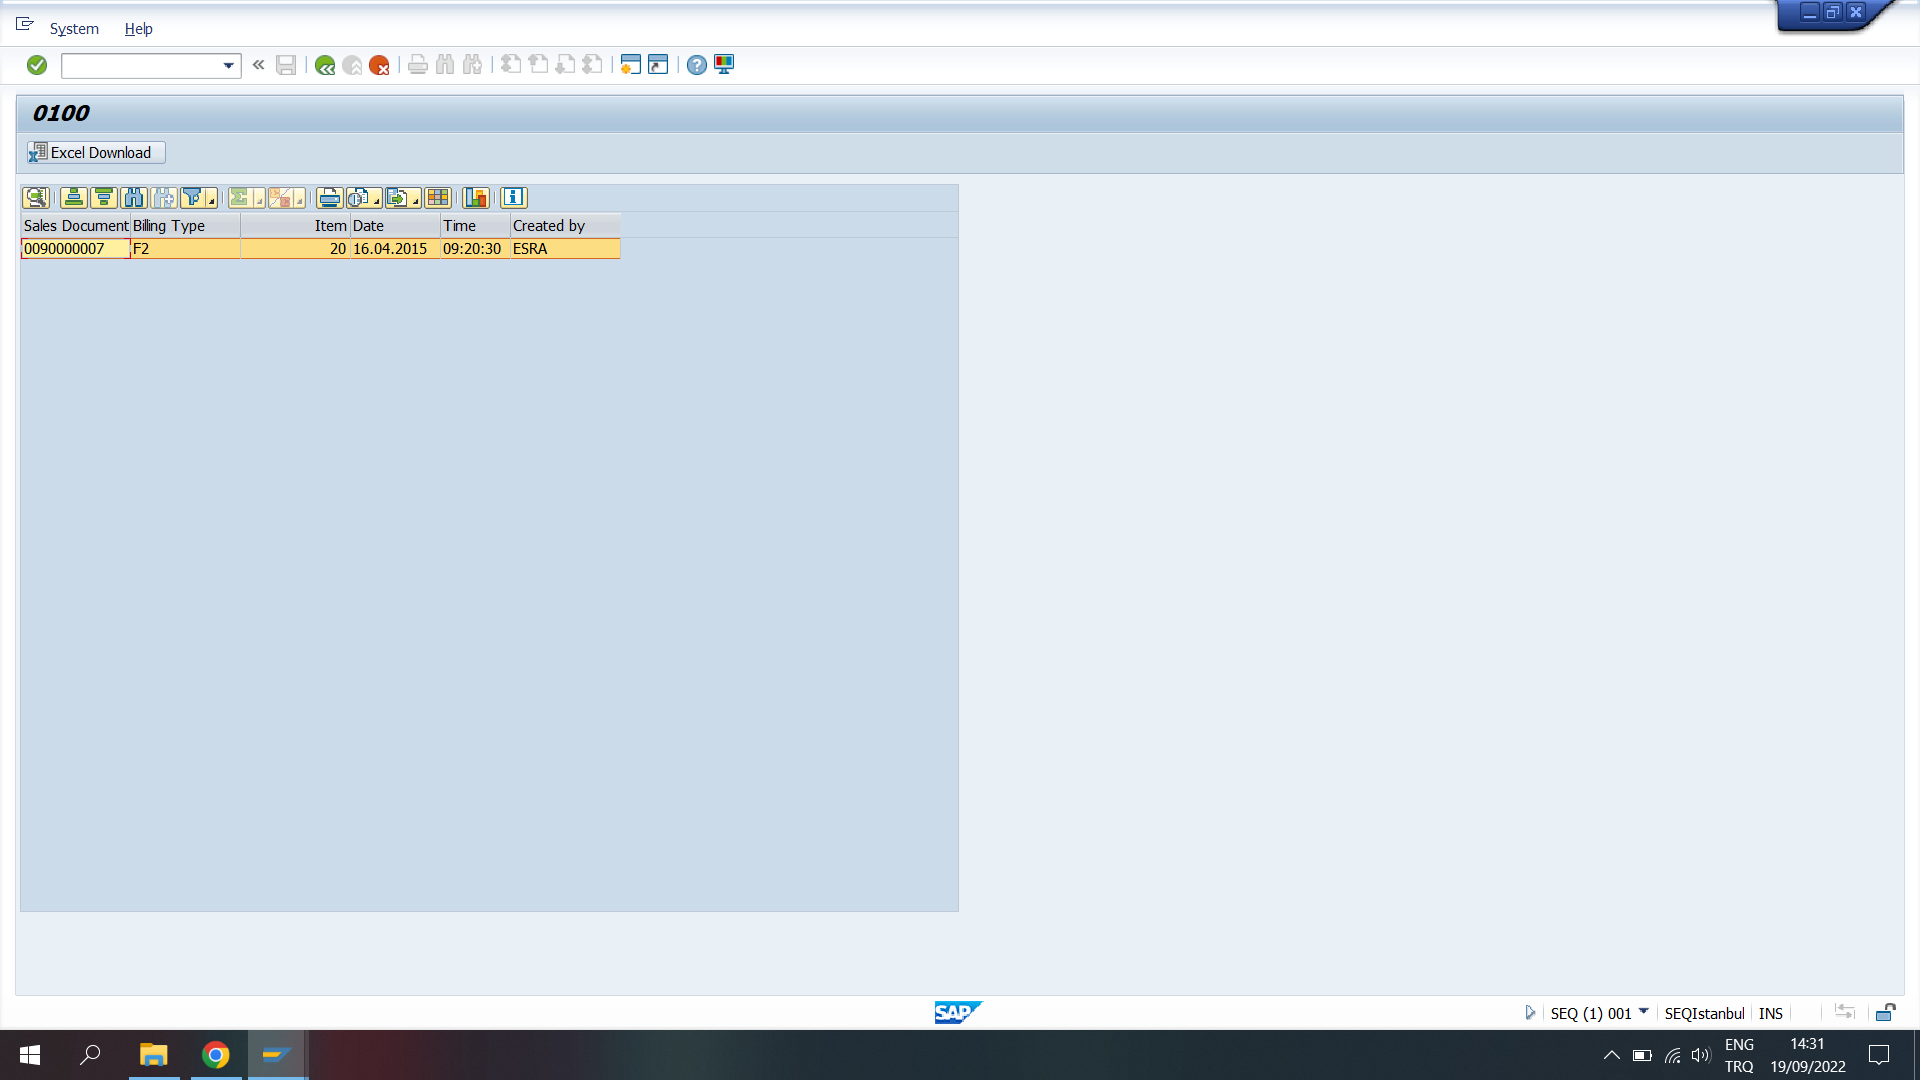Viewport: 1920px width, 1080px height.
Task: Display data as a graphic chart
Action: pyautogui.click(x=476, y=198)
